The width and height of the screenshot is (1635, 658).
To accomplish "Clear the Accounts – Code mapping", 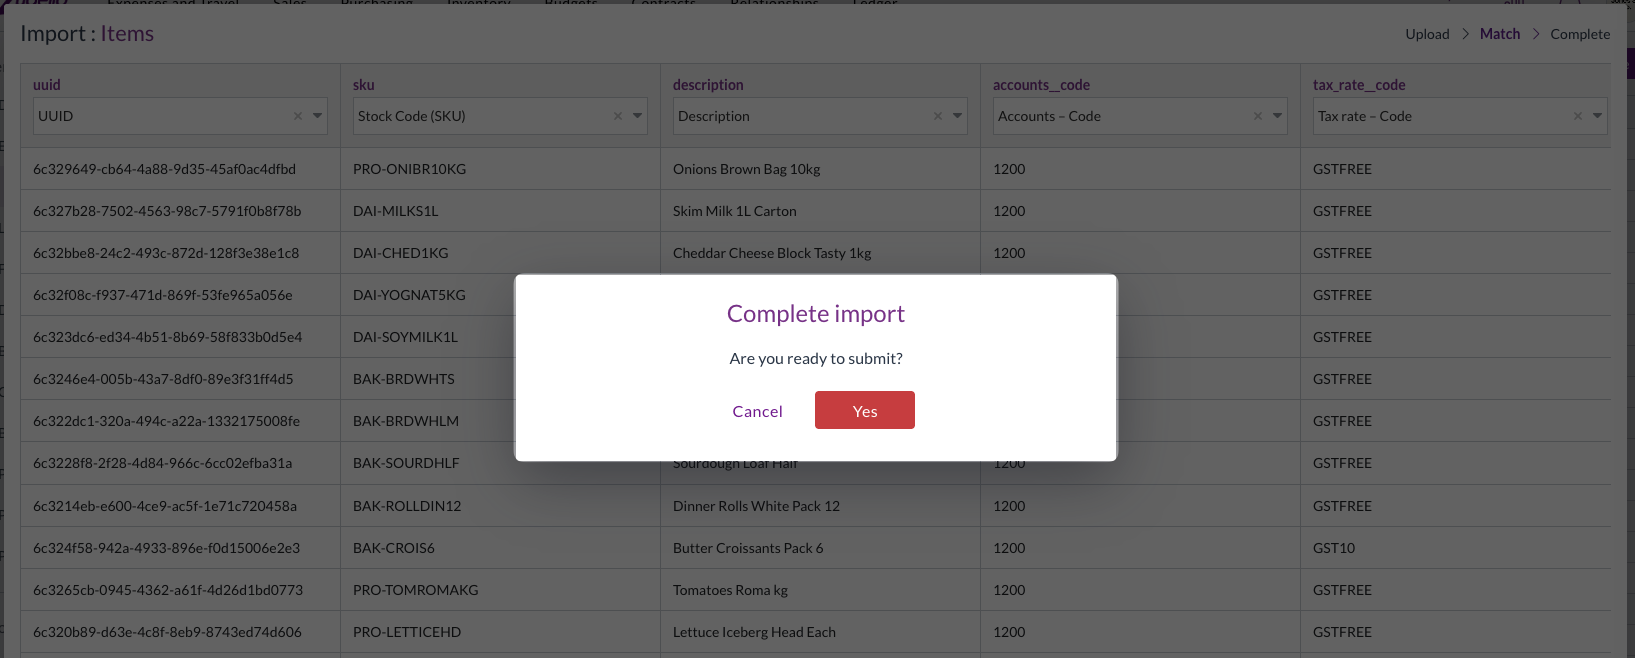I will coord(1258,116).
